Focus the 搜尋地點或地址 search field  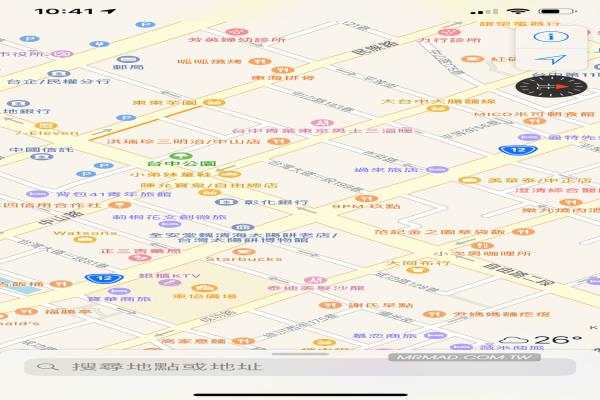[300, 367]
